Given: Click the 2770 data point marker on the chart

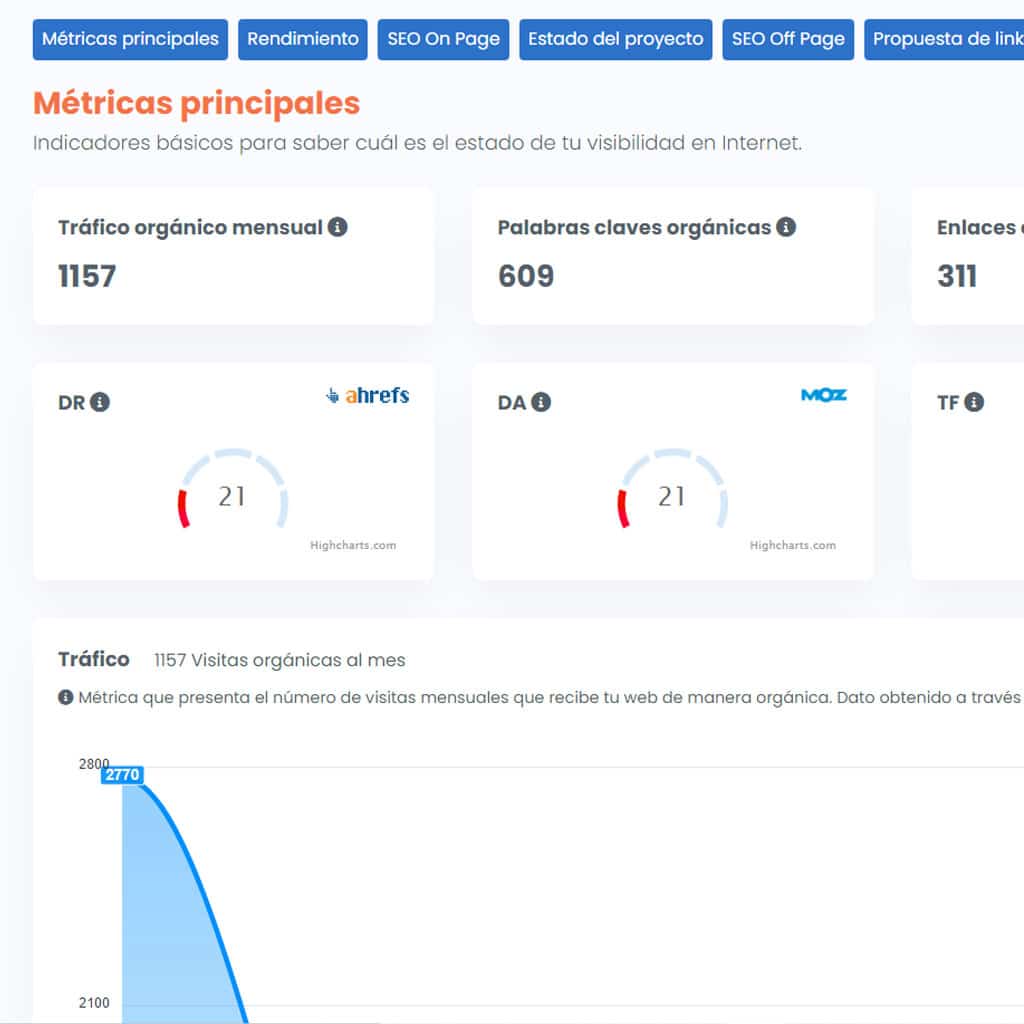Looking at the screenshot, I should tap(122, 774).
